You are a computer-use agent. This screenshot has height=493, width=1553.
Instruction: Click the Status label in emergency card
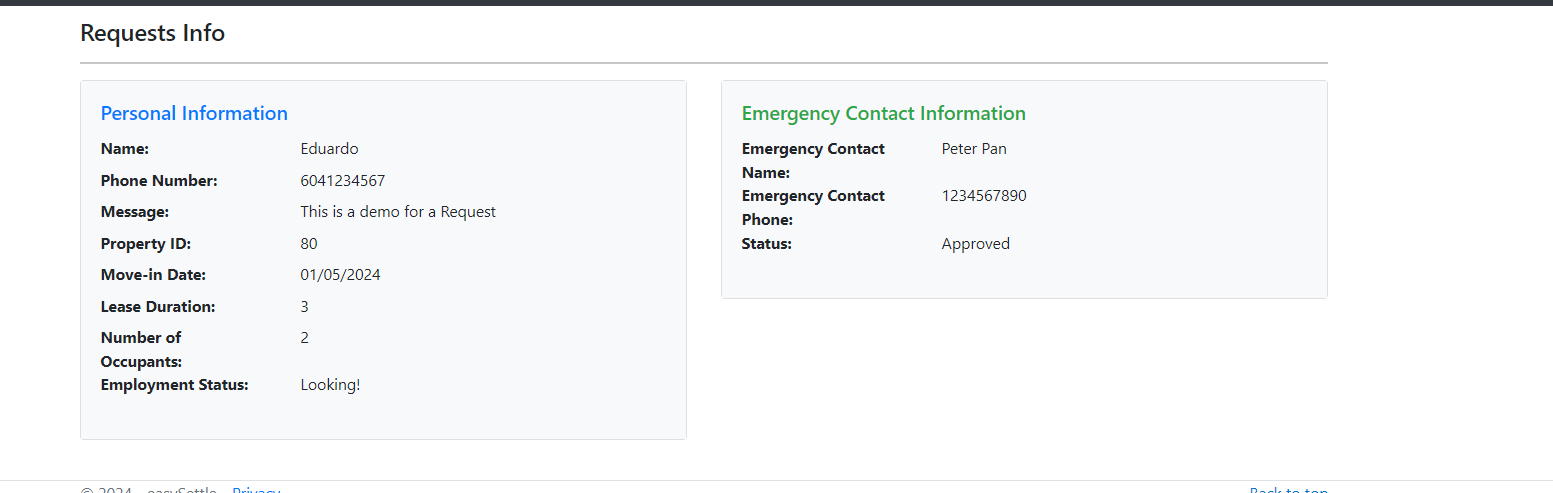click(x=766, y=244)
